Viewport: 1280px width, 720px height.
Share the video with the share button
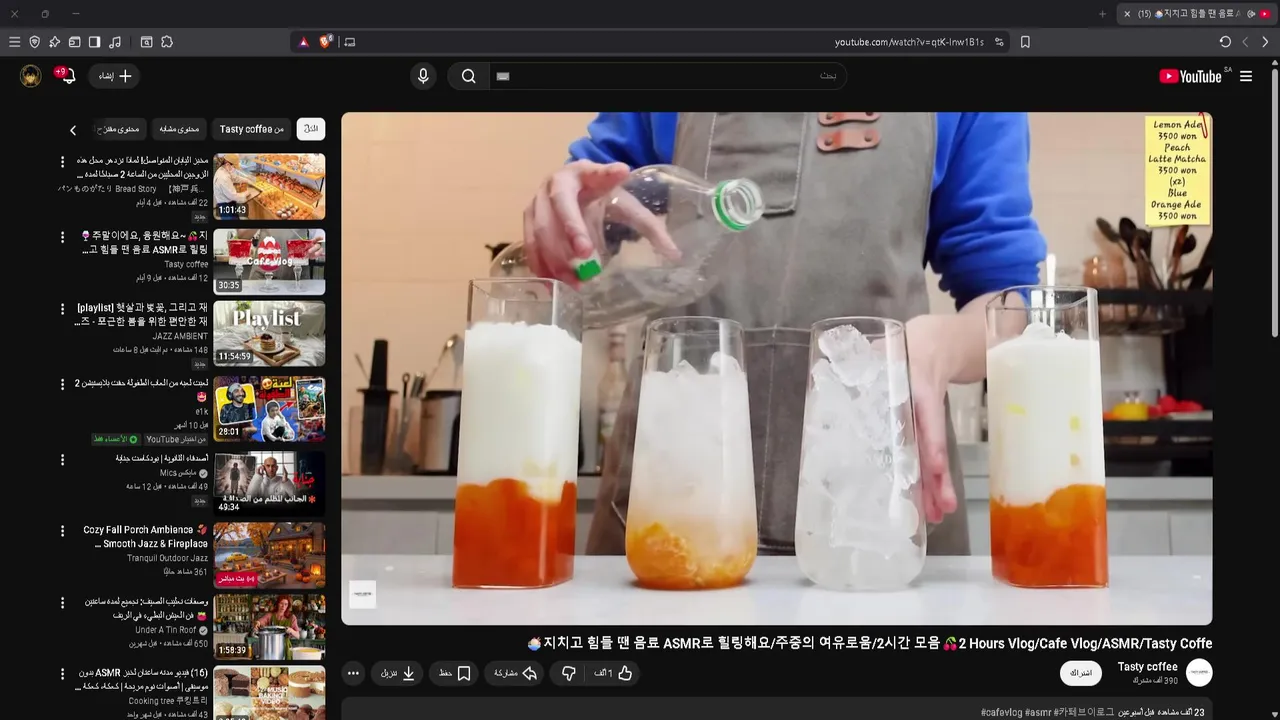(516, 673)
